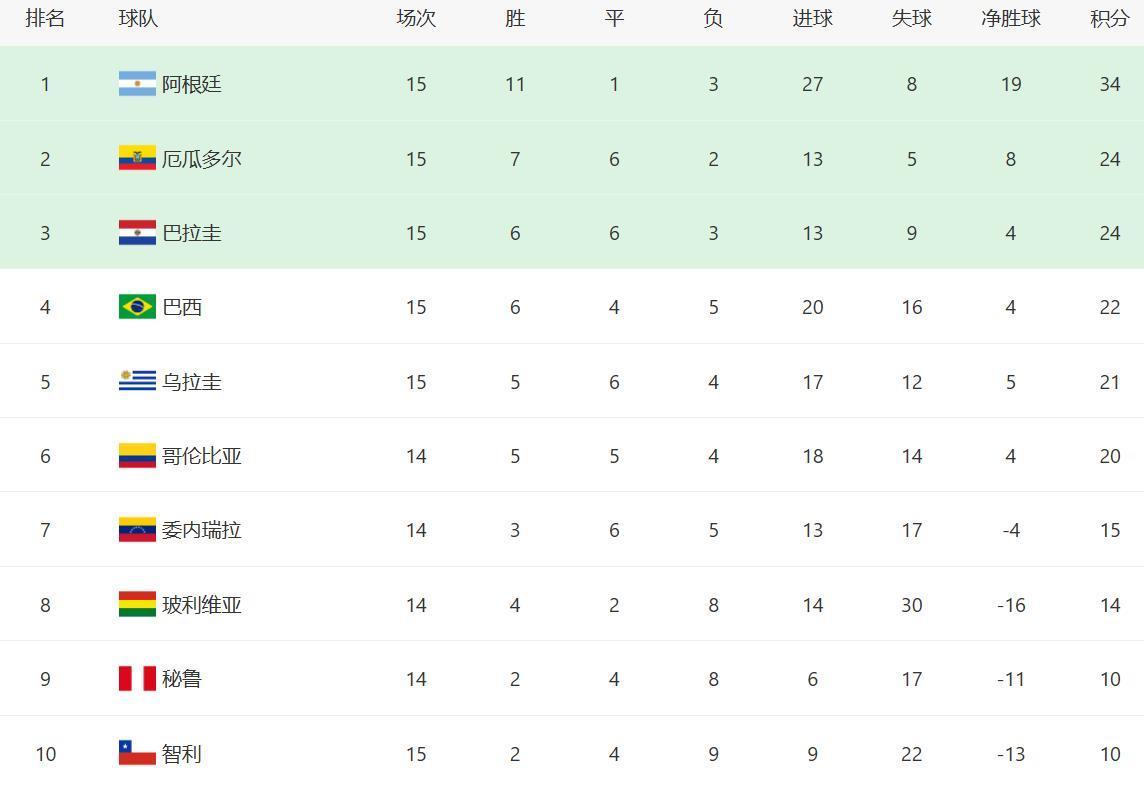The width and height of the screenshot is (1144, 787).
Task: Click the Argentina flag icon
Action: click(137, 84)
